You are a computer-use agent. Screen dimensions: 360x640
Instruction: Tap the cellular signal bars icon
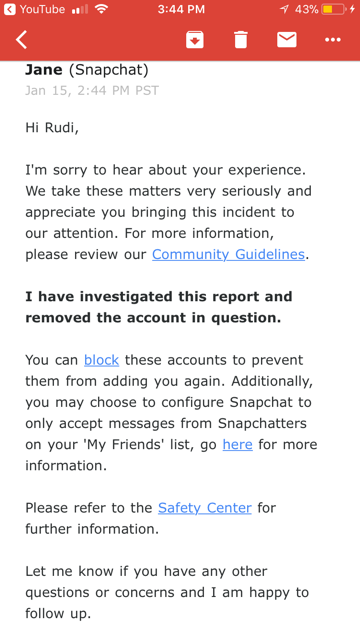pos(80,9)
